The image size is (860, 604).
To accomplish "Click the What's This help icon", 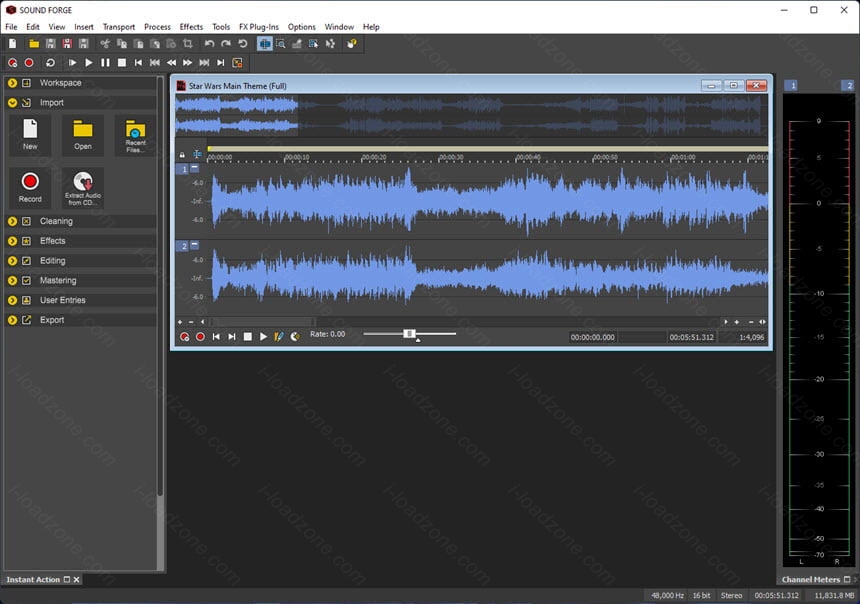I will tap(352, 44).
